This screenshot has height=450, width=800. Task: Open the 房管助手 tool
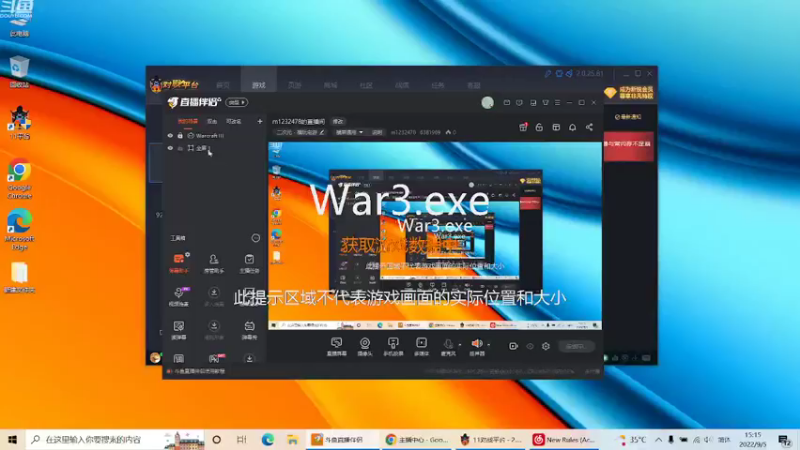(x=214, y=263)
